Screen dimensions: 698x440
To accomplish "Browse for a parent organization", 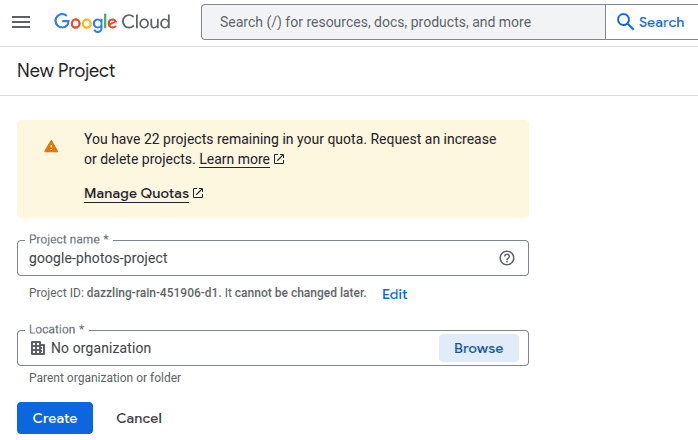I will 478,348.
